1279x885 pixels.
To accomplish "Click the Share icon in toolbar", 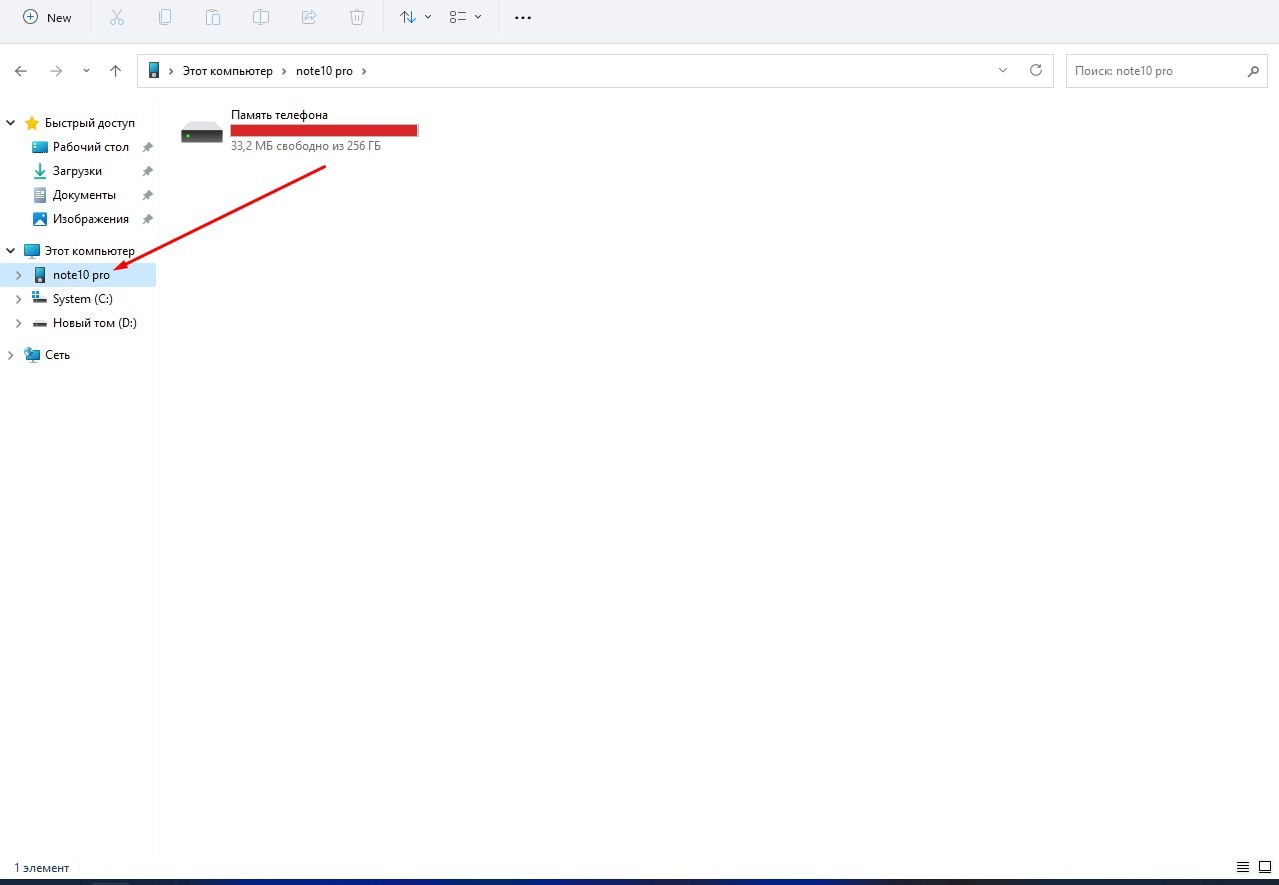I will point(309,17).
